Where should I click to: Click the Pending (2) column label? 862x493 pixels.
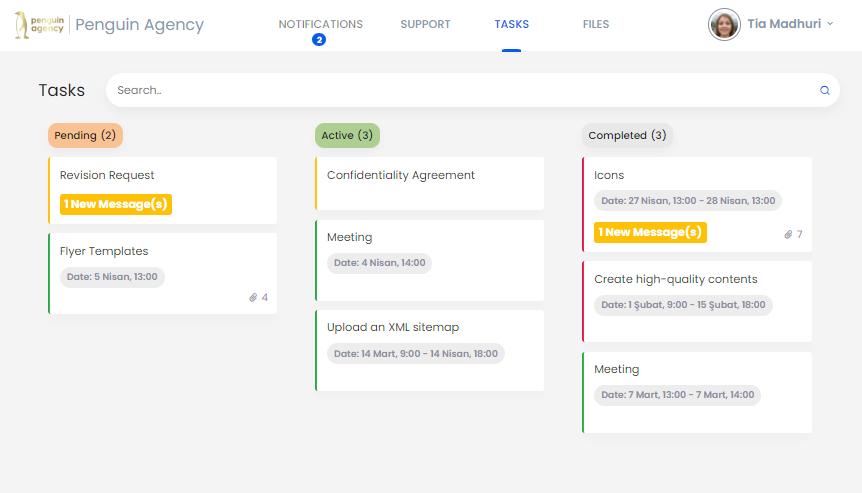[x=85, y=136]
